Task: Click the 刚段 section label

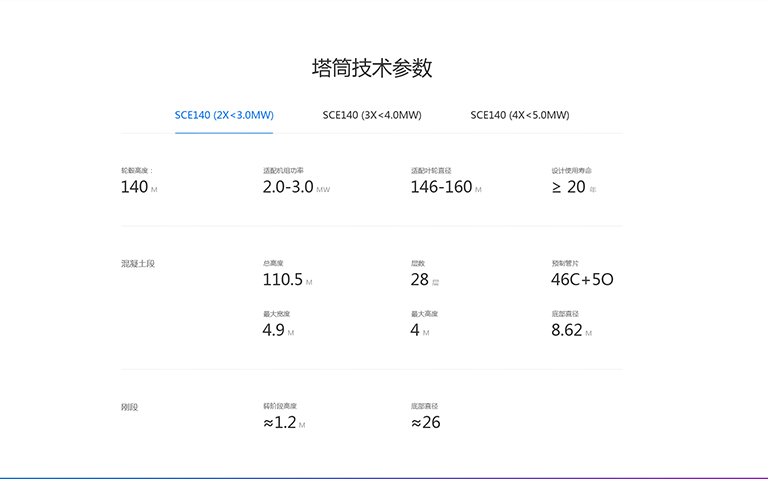Action: coord(129,408)
